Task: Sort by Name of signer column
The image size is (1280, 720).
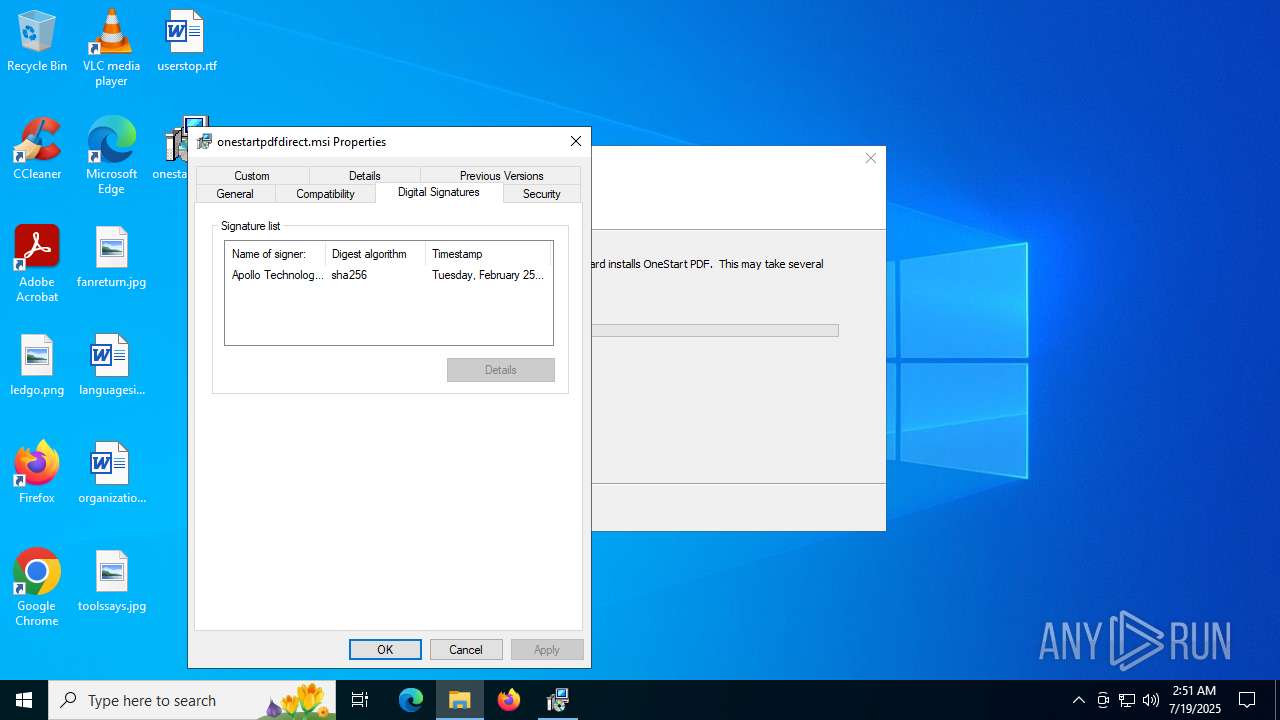Action: click(275, 254)
